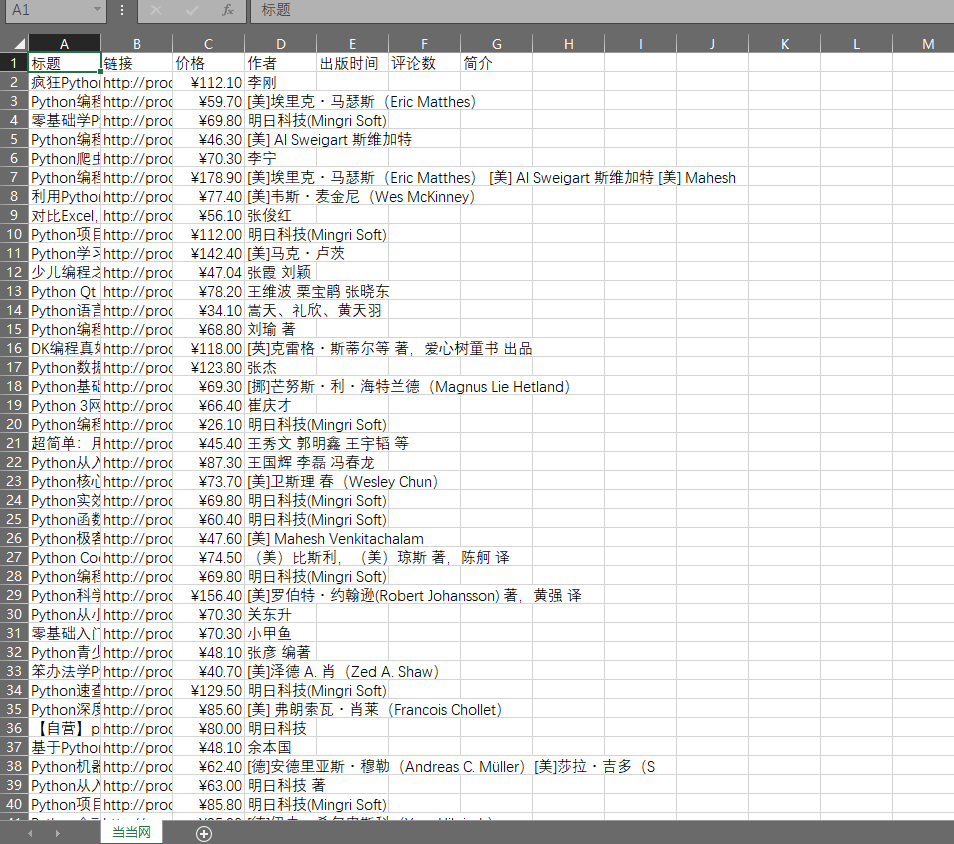954x844 pixels.
Task: Select column G header
Action: tap(496, 44)
